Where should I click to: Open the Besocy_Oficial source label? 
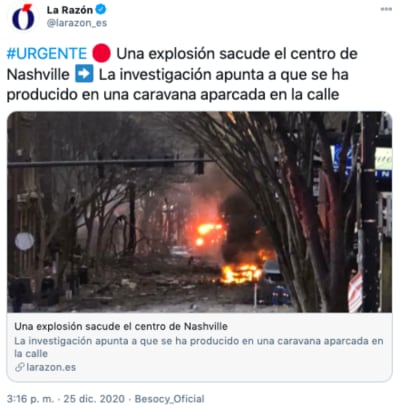(169, 399)
